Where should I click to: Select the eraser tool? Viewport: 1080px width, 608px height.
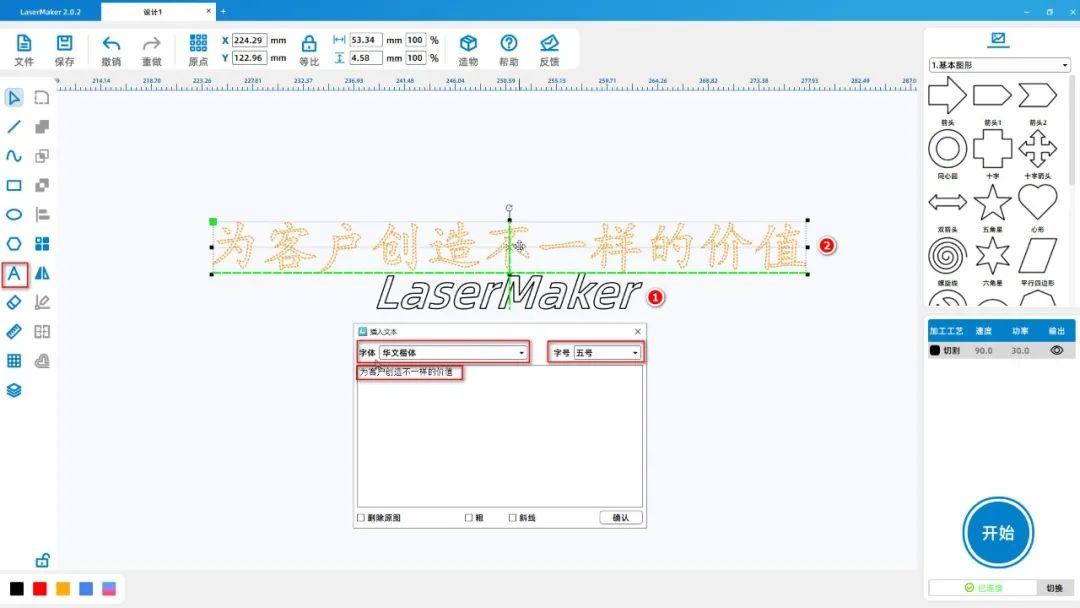(14, 302)
